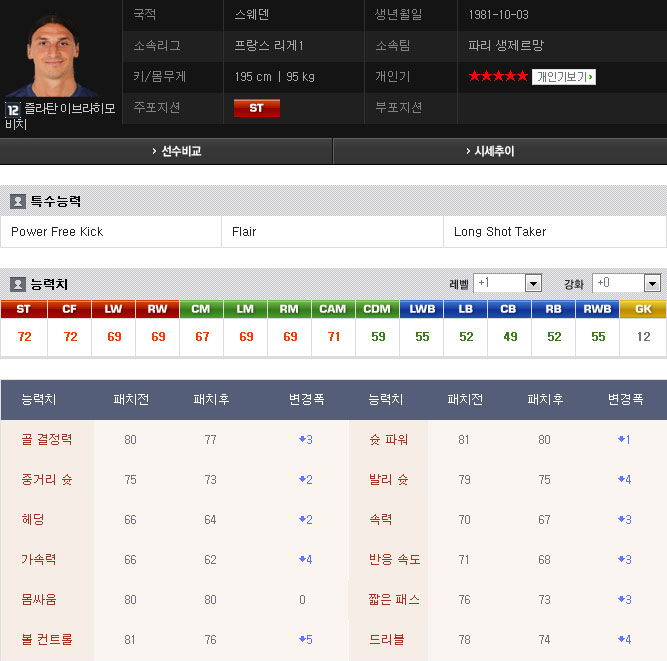Click the CB rating value 49
The width and height of the screenshot is (667, 661).
coord(510,337)
